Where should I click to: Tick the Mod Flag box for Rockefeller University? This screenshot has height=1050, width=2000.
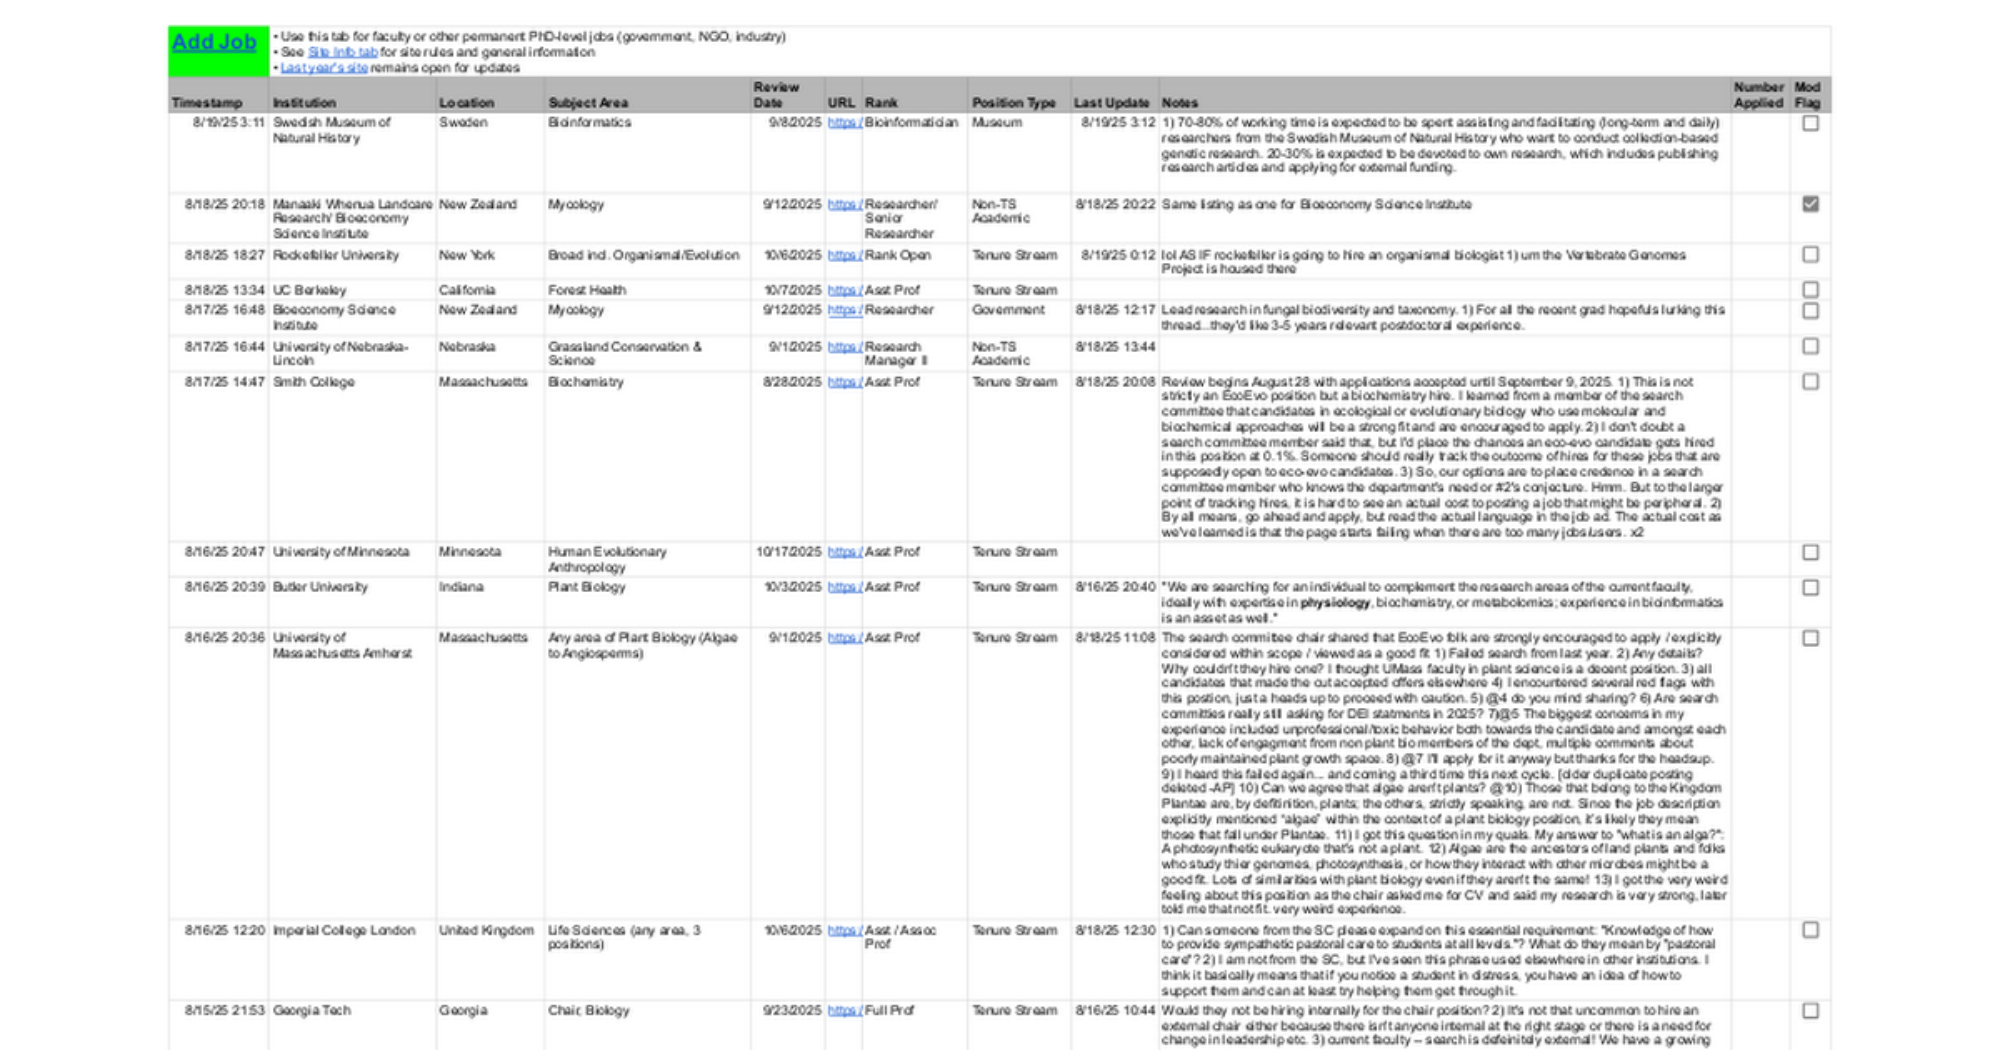tap(1810, 255)
